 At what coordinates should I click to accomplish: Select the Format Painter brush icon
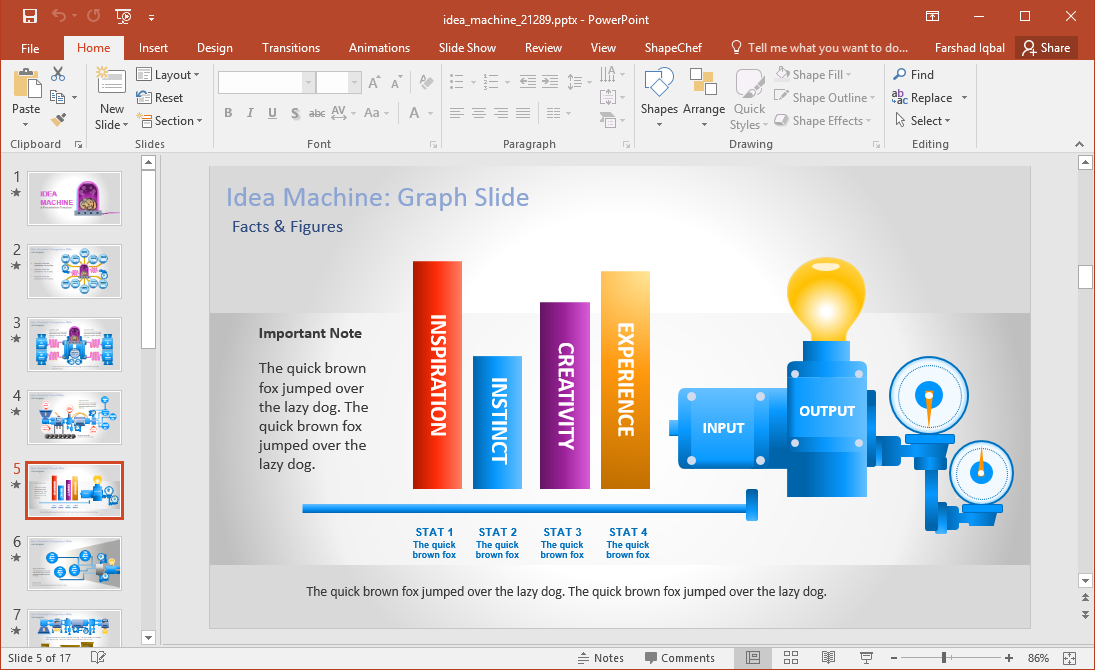coord(58,120)
